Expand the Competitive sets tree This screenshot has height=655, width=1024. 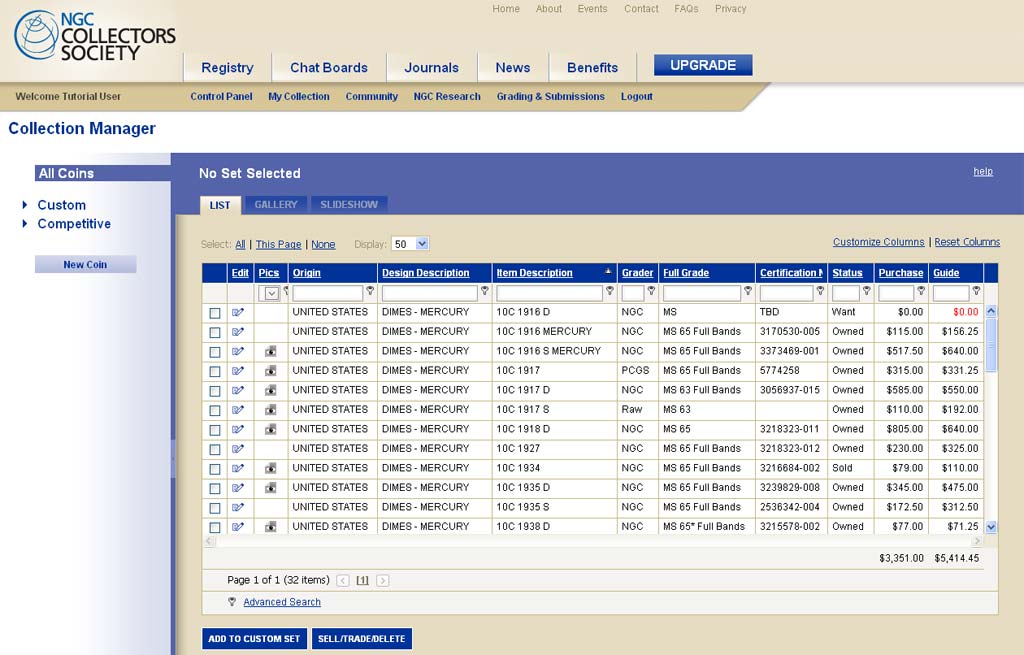(x=25, y=223)
